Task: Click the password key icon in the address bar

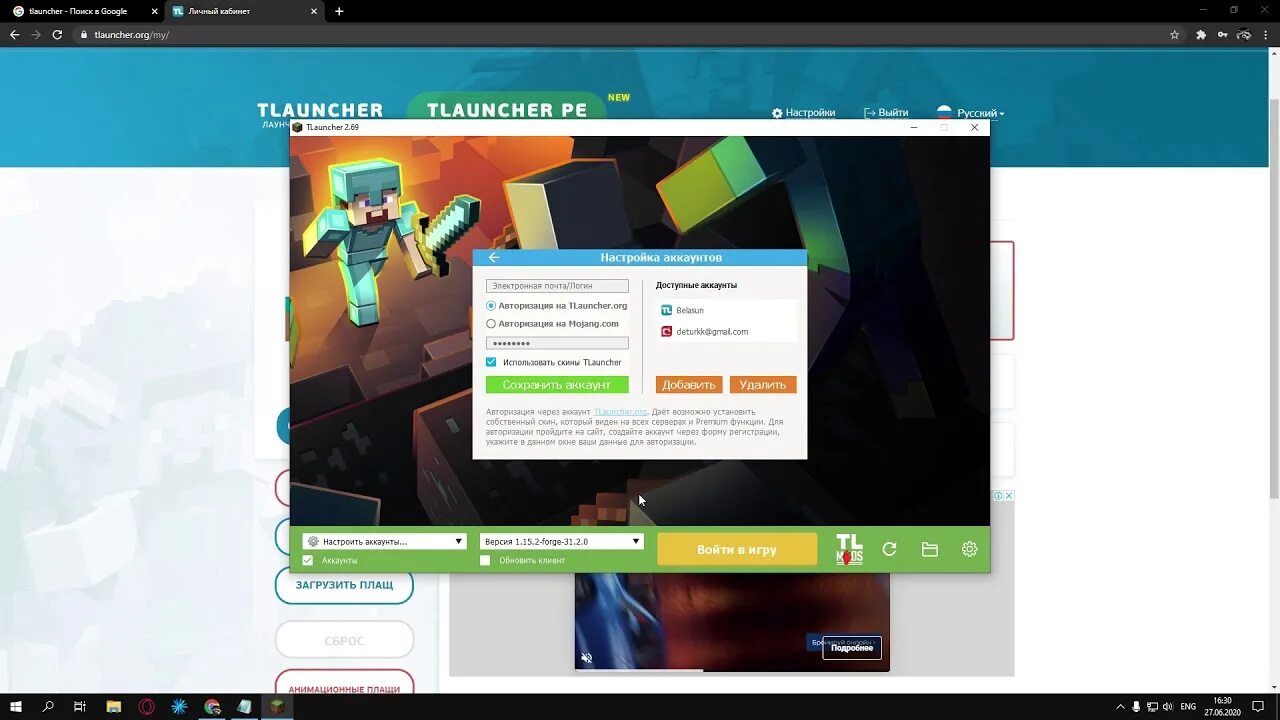Action: pyautogui.click(x=1223, y=34)
